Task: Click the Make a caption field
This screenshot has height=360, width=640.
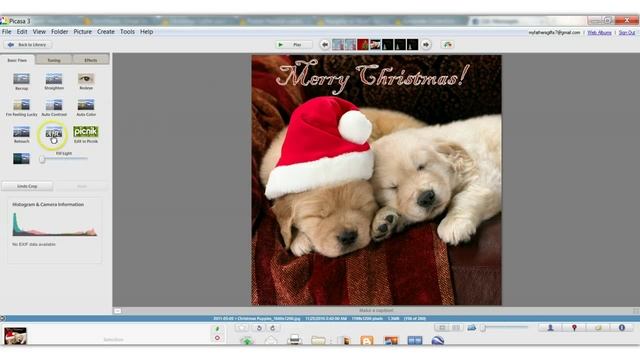Action: coord(376,311)
